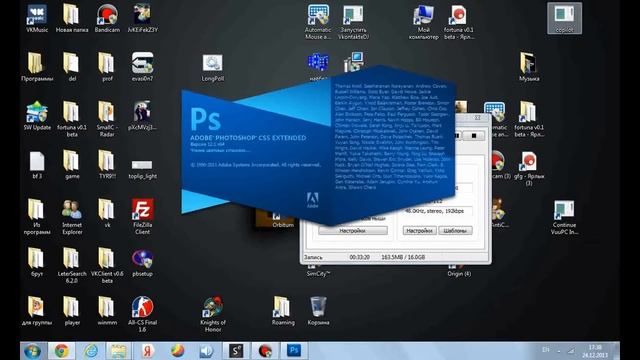Open the SmallC - Radar folder
Screen dimensions: 640x360
(107, 119)
